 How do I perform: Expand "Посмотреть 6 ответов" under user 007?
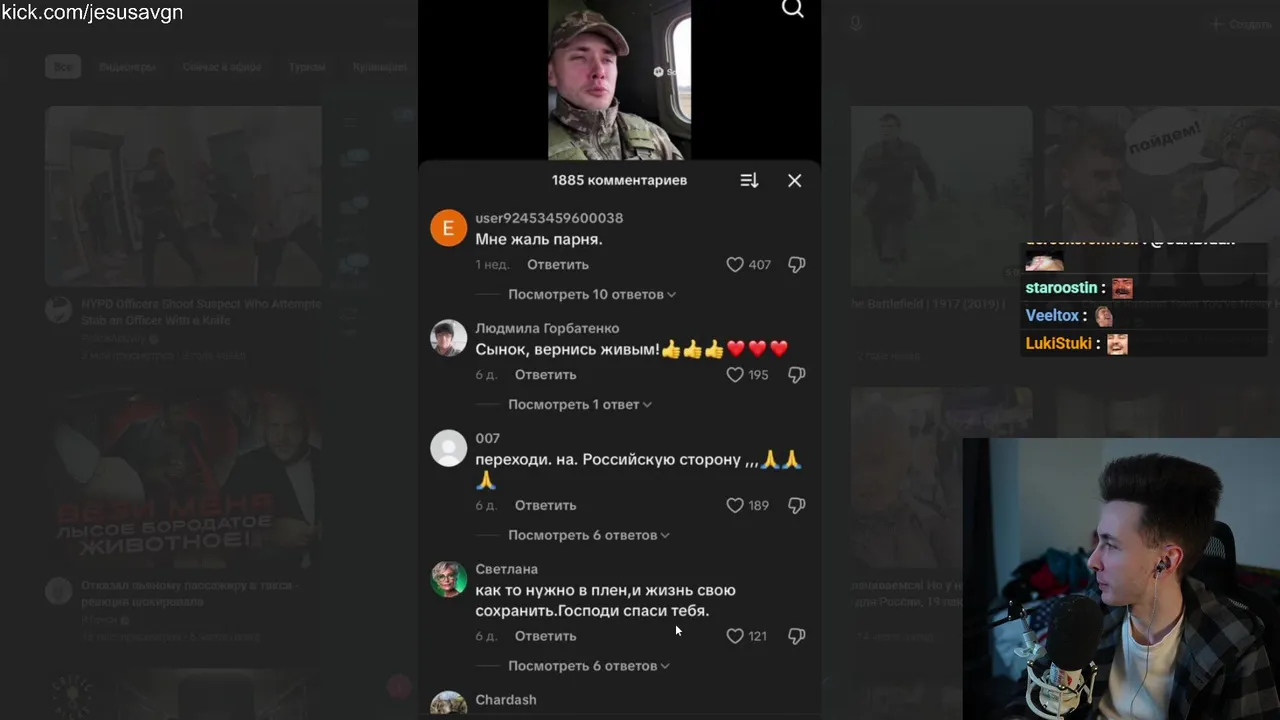point(589,535)
